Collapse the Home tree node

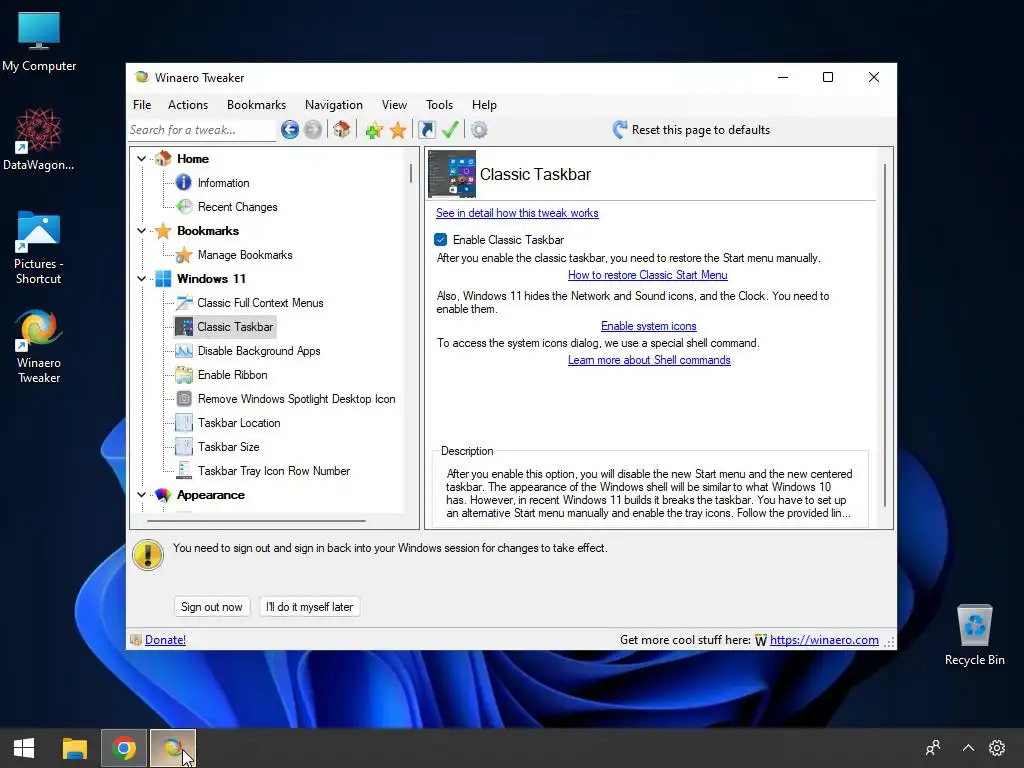tap(141, 159)
